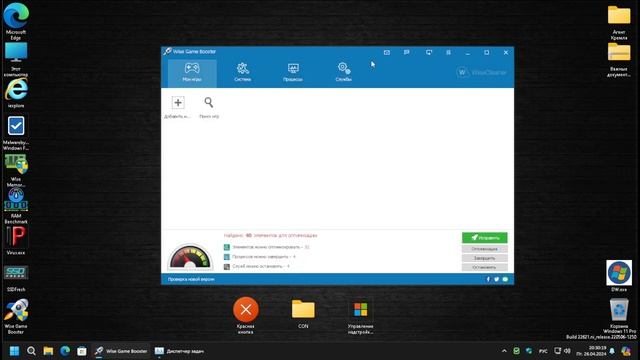Click the magnifier icon to search games
Image resolution: width=640 pixels, height=360 pixels.
tap(209, 102)
